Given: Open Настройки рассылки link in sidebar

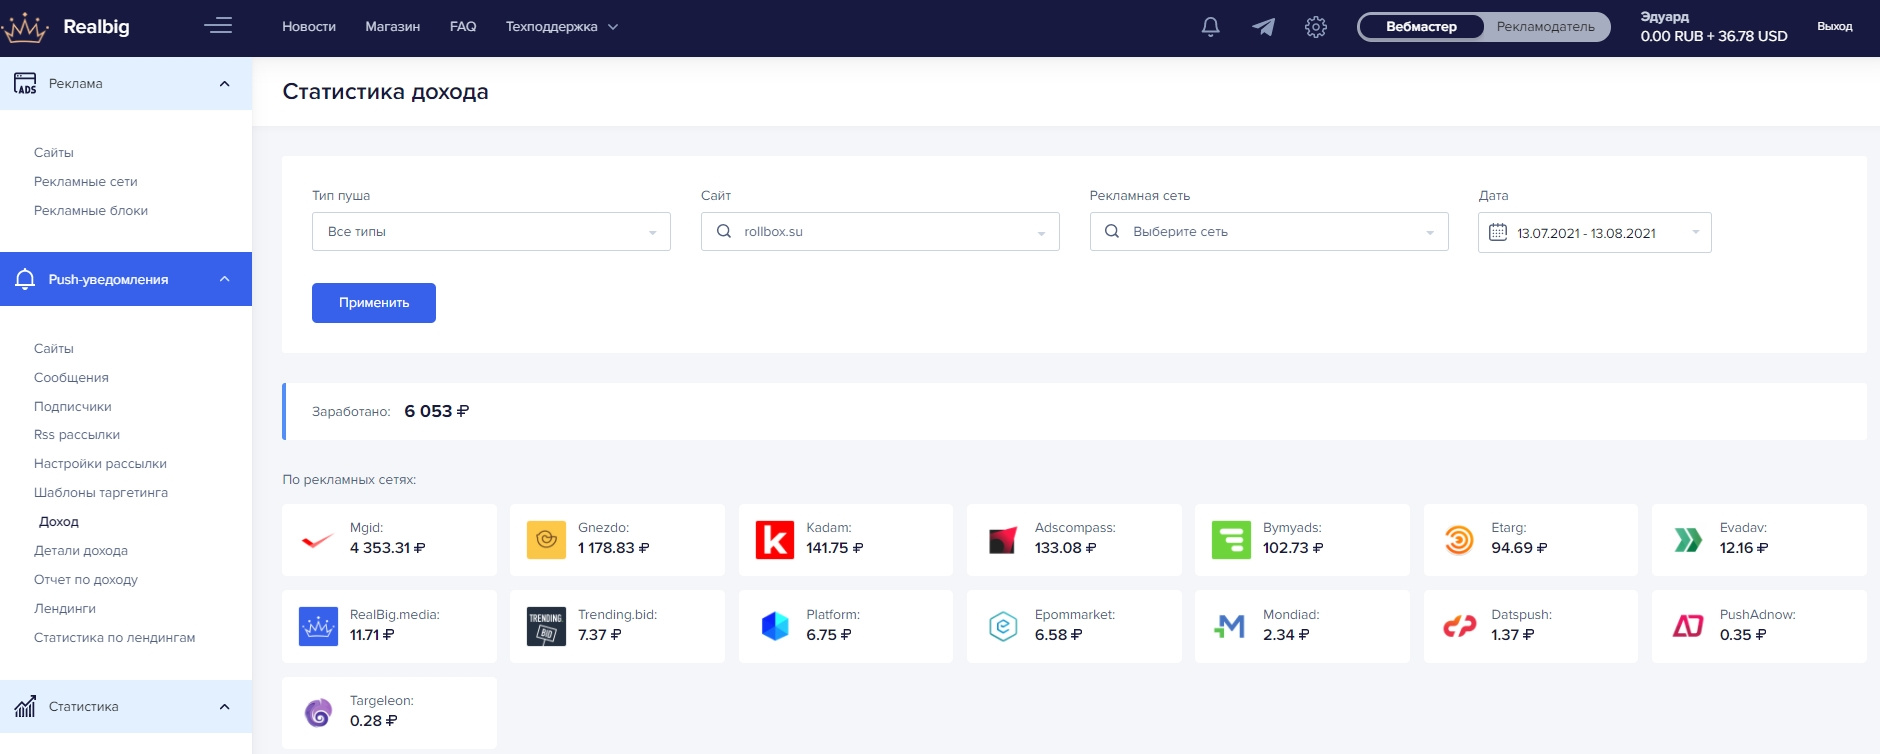Looking at the screenshot, I should (x=100, y=463).
